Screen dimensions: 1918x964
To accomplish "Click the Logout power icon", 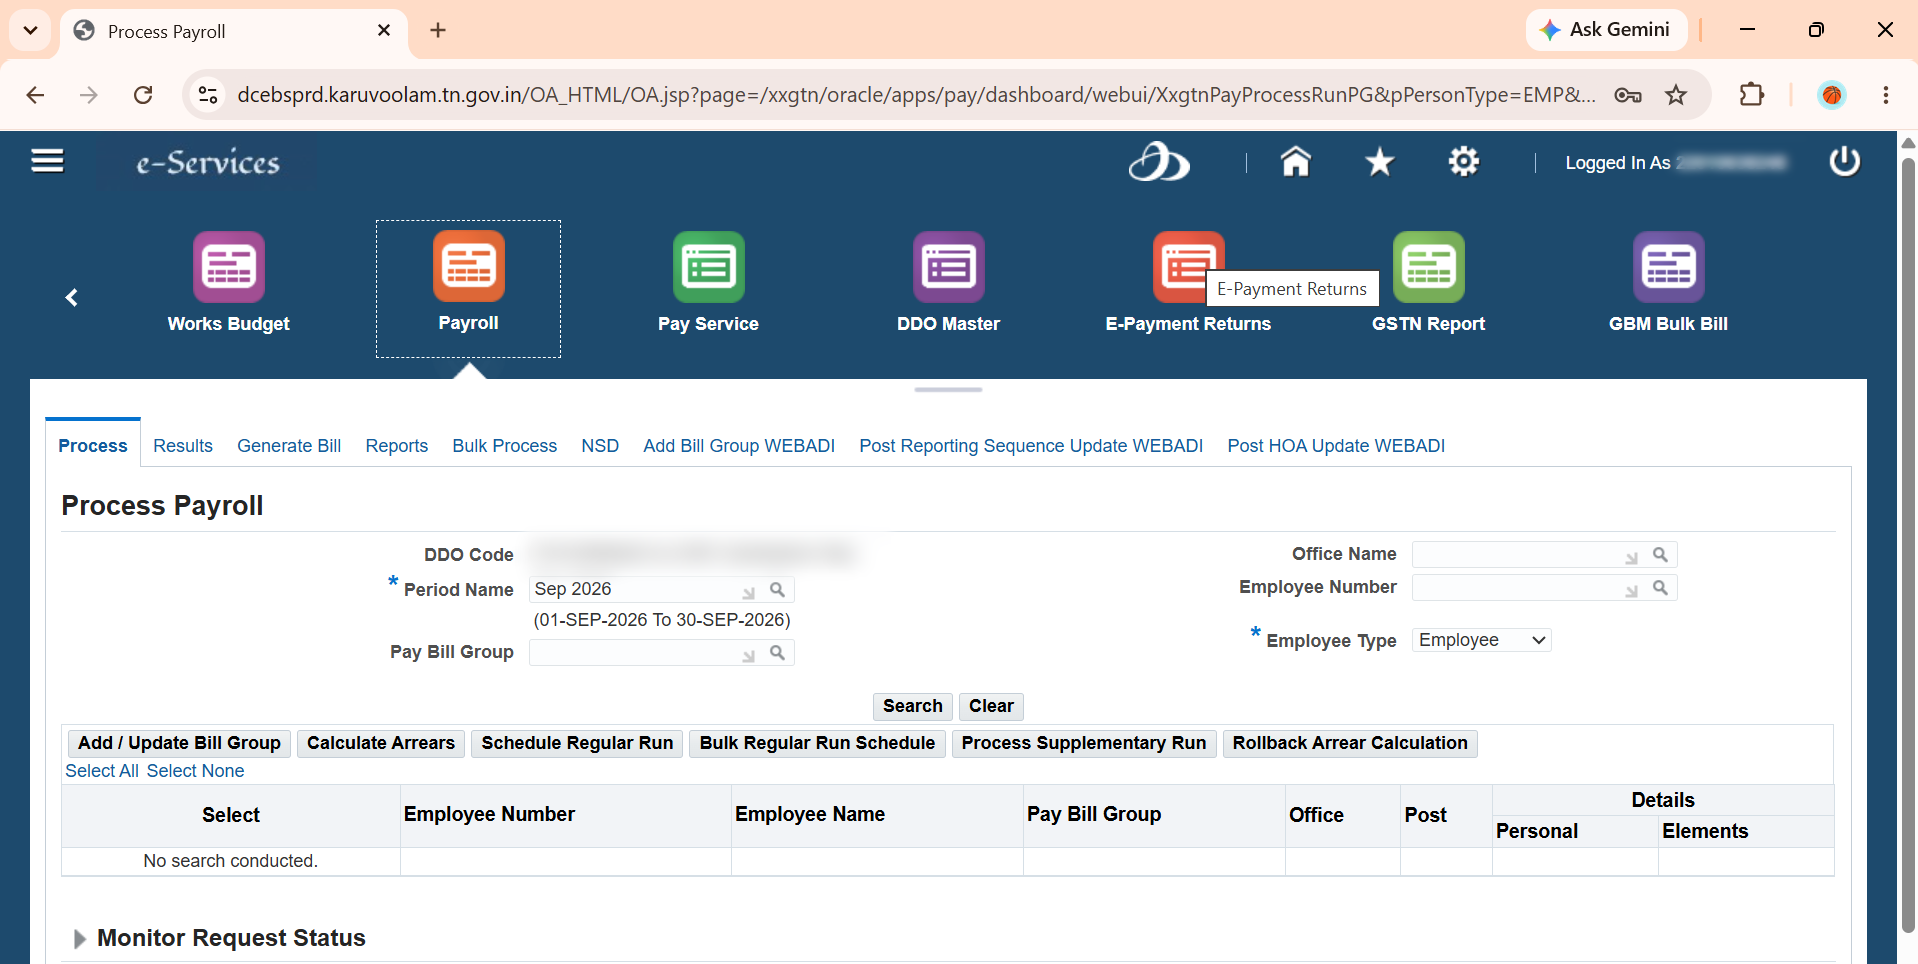I will pos(1844,161).
